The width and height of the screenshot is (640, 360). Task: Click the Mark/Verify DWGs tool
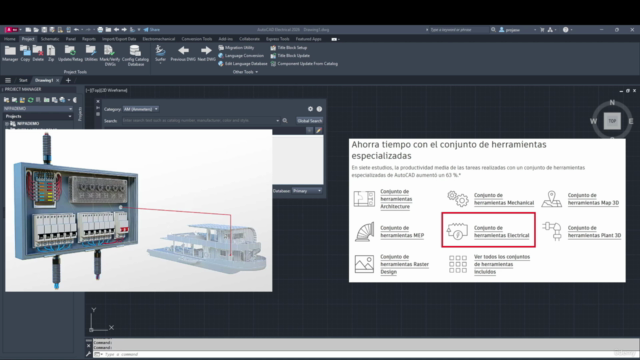tap(109, 56)
